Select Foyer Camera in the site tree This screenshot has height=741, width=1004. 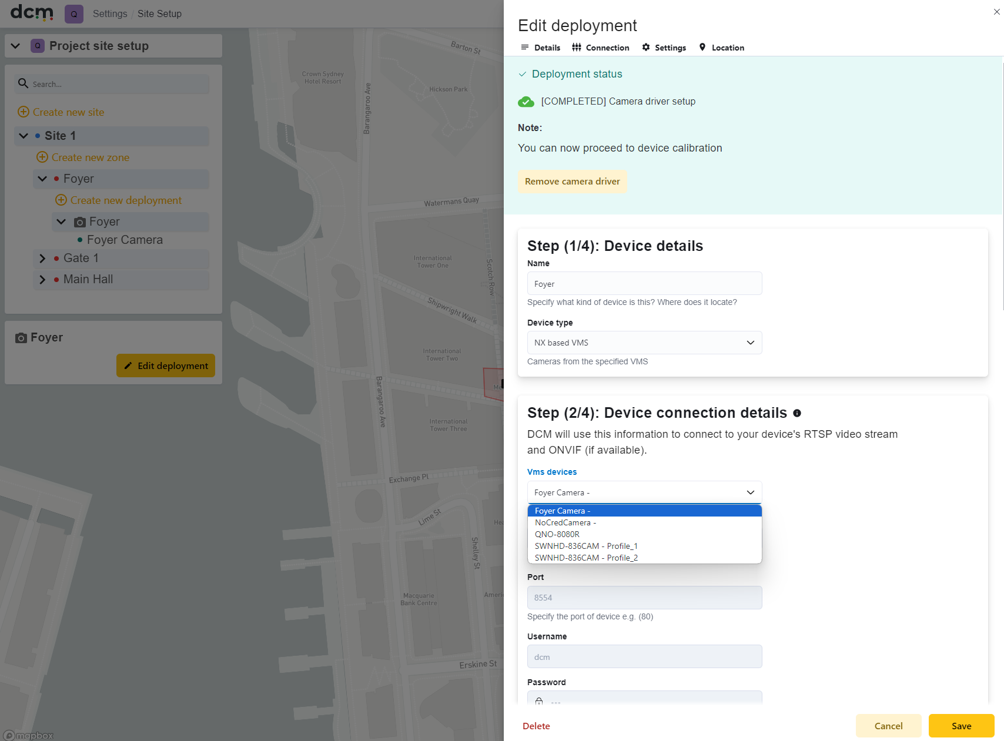(124, 240)
